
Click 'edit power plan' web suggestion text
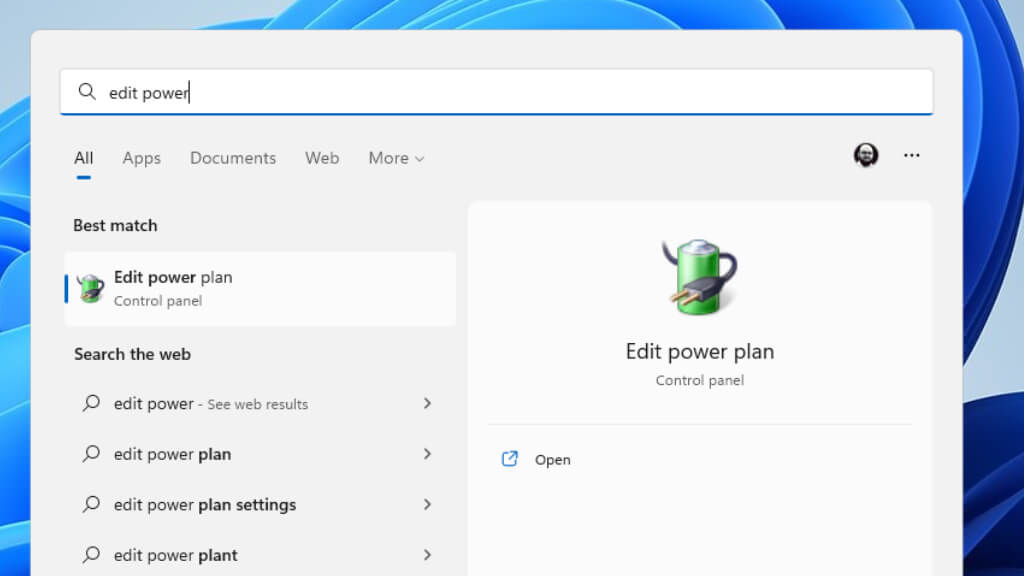(172, 454)
